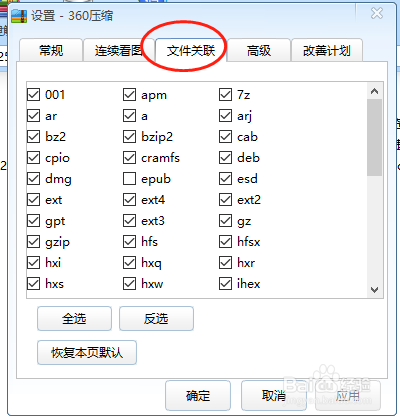Screen dimensions: 400x418
Task: Disable the hxr file type
Action: 226,263
